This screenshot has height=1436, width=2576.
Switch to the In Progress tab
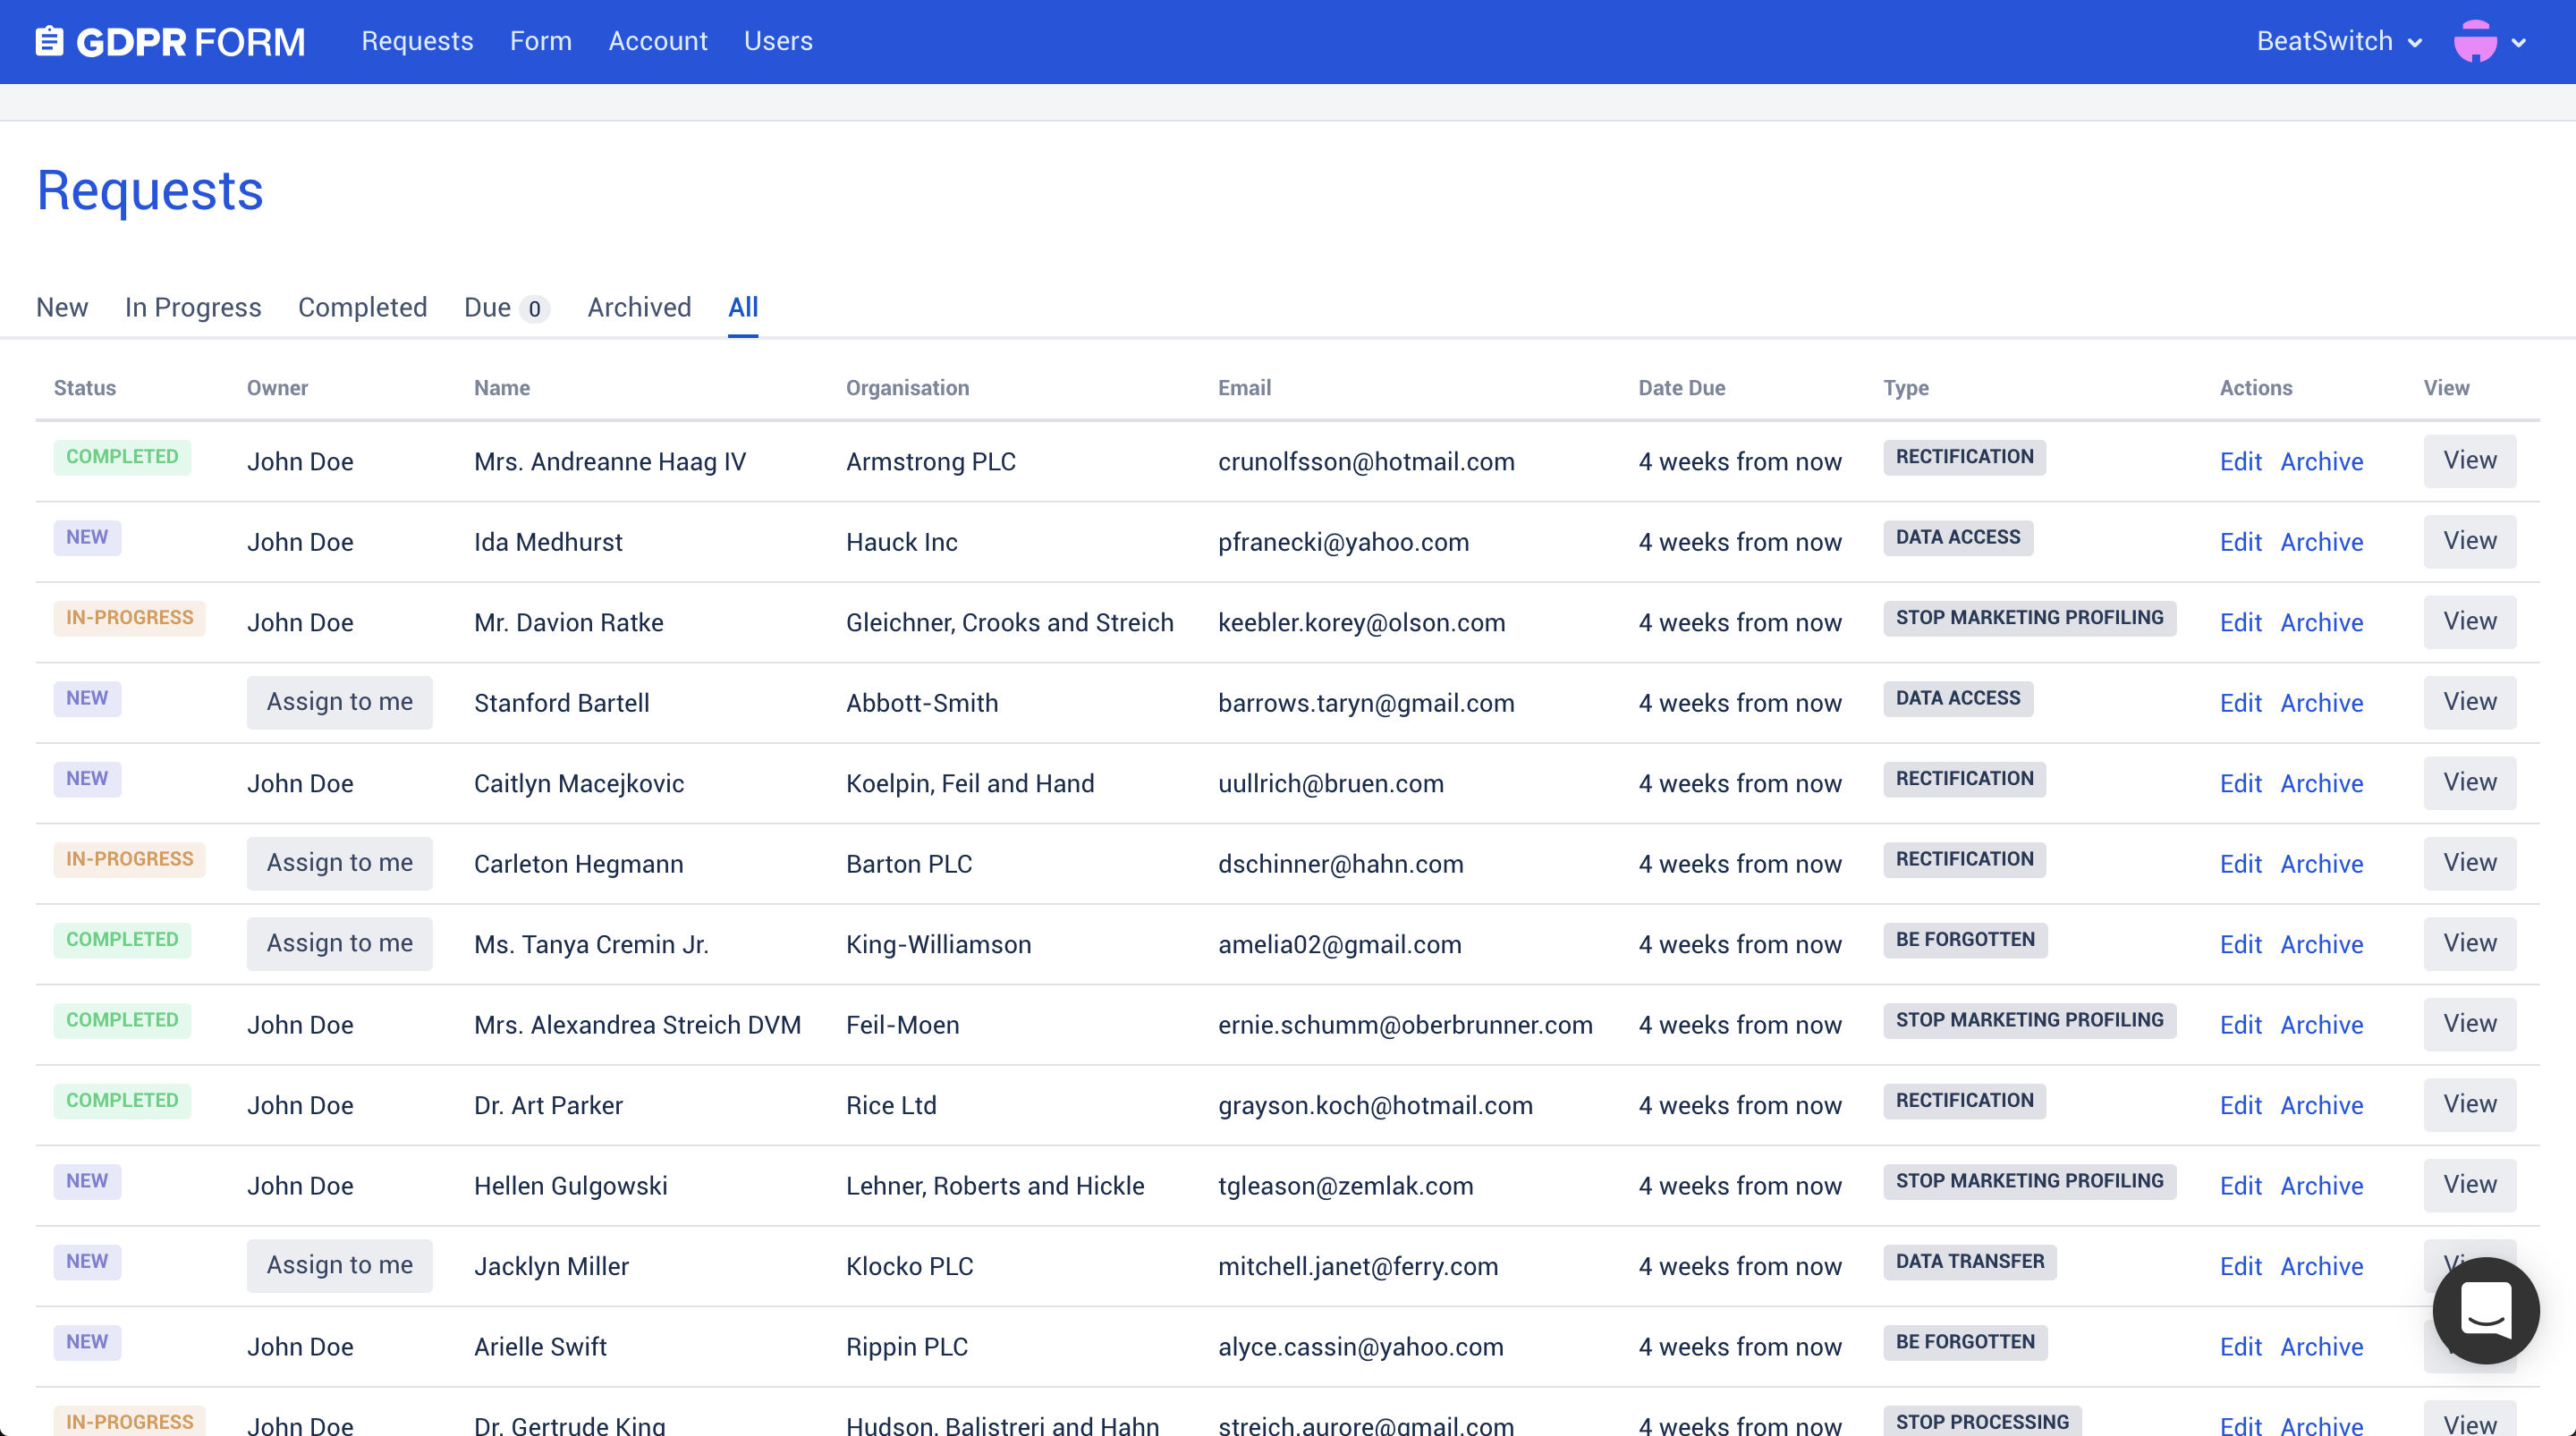pos(192,307)
